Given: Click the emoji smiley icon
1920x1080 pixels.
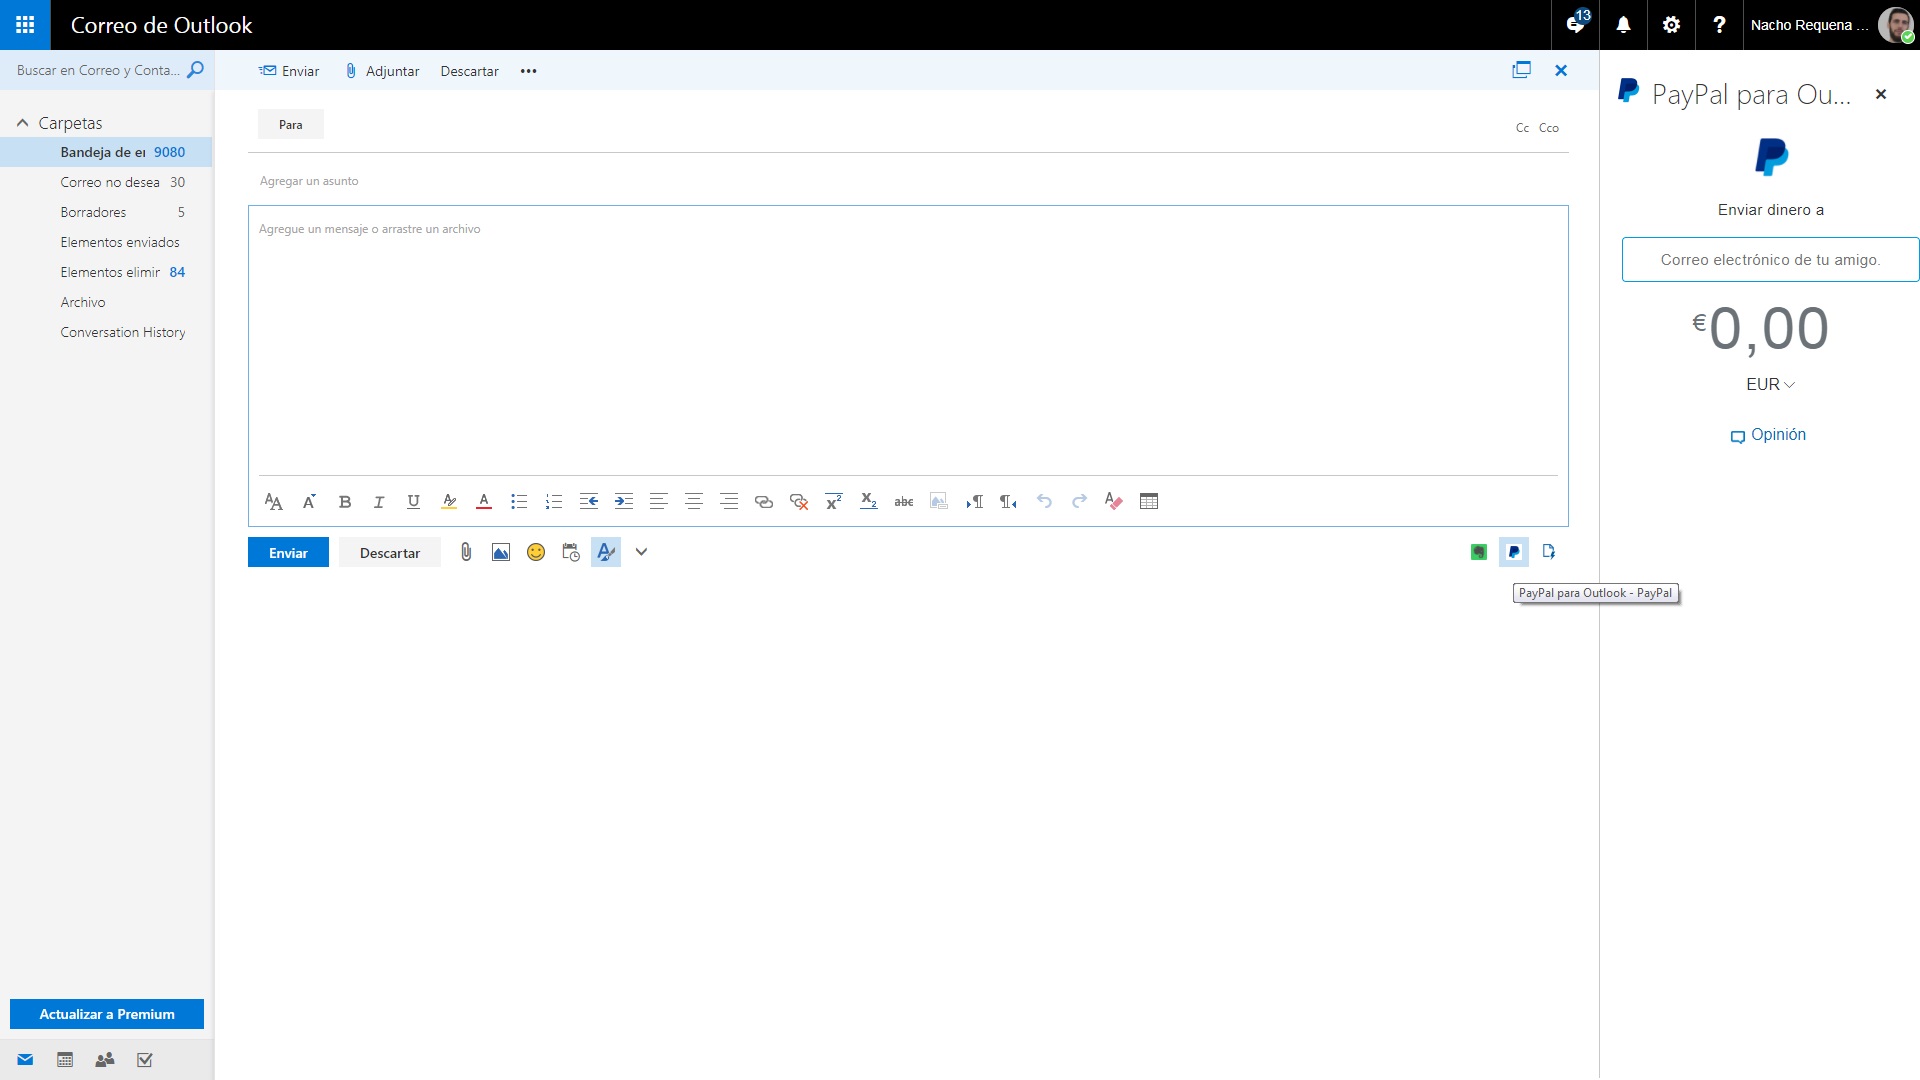Looking at the screenshot, I should tap(536, 552).
